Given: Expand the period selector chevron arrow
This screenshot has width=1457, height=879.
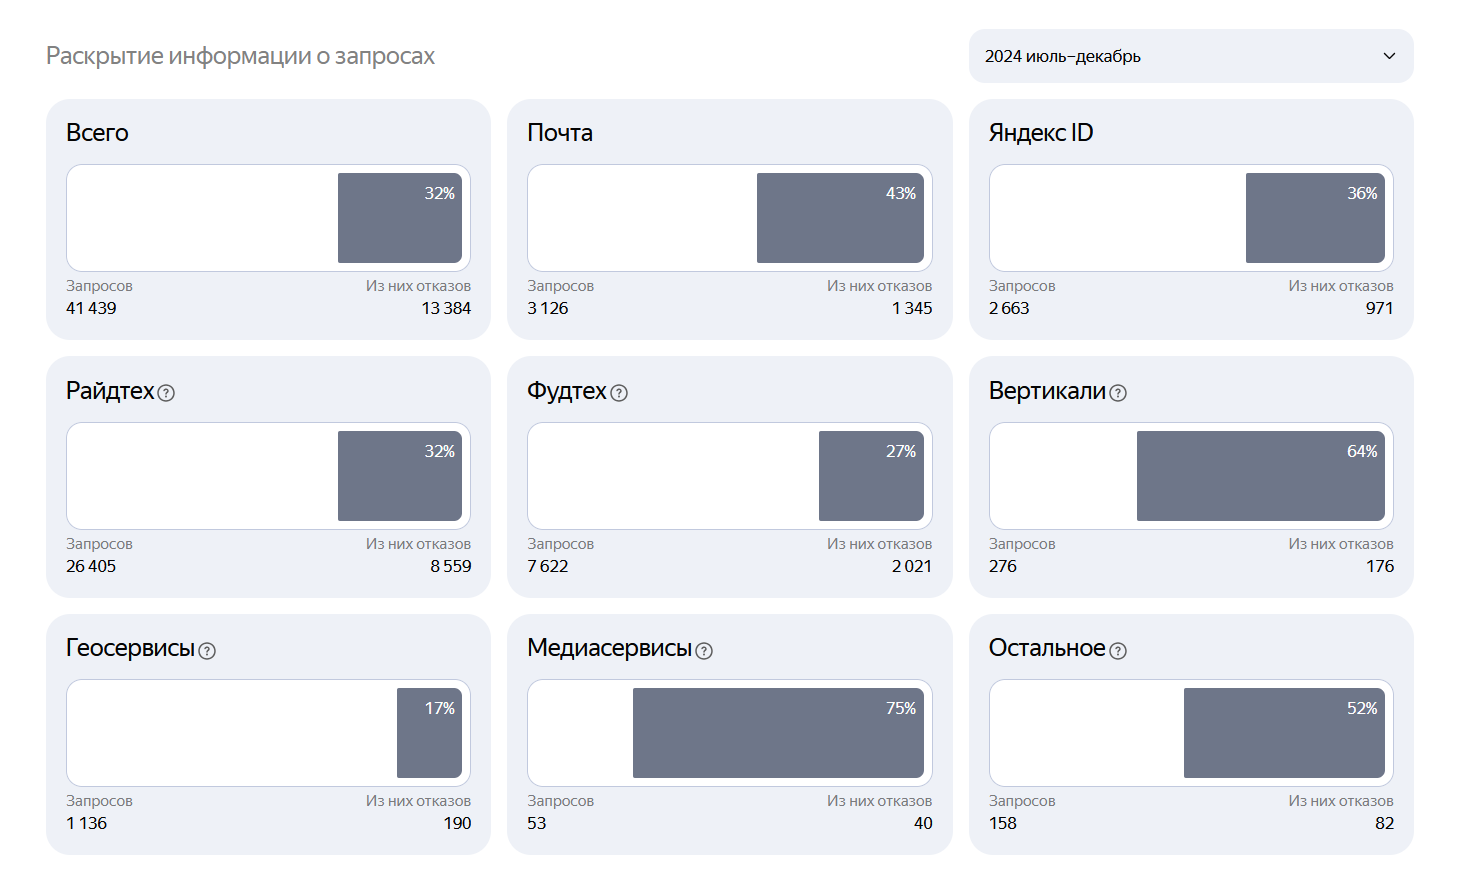Looking at the screenshot, I should coord(1389,56).
